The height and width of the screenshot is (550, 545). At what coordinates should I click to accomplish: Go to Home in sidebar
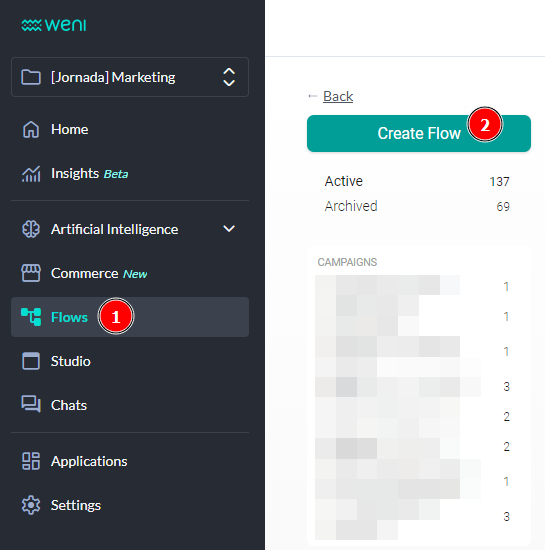[130, 129]
